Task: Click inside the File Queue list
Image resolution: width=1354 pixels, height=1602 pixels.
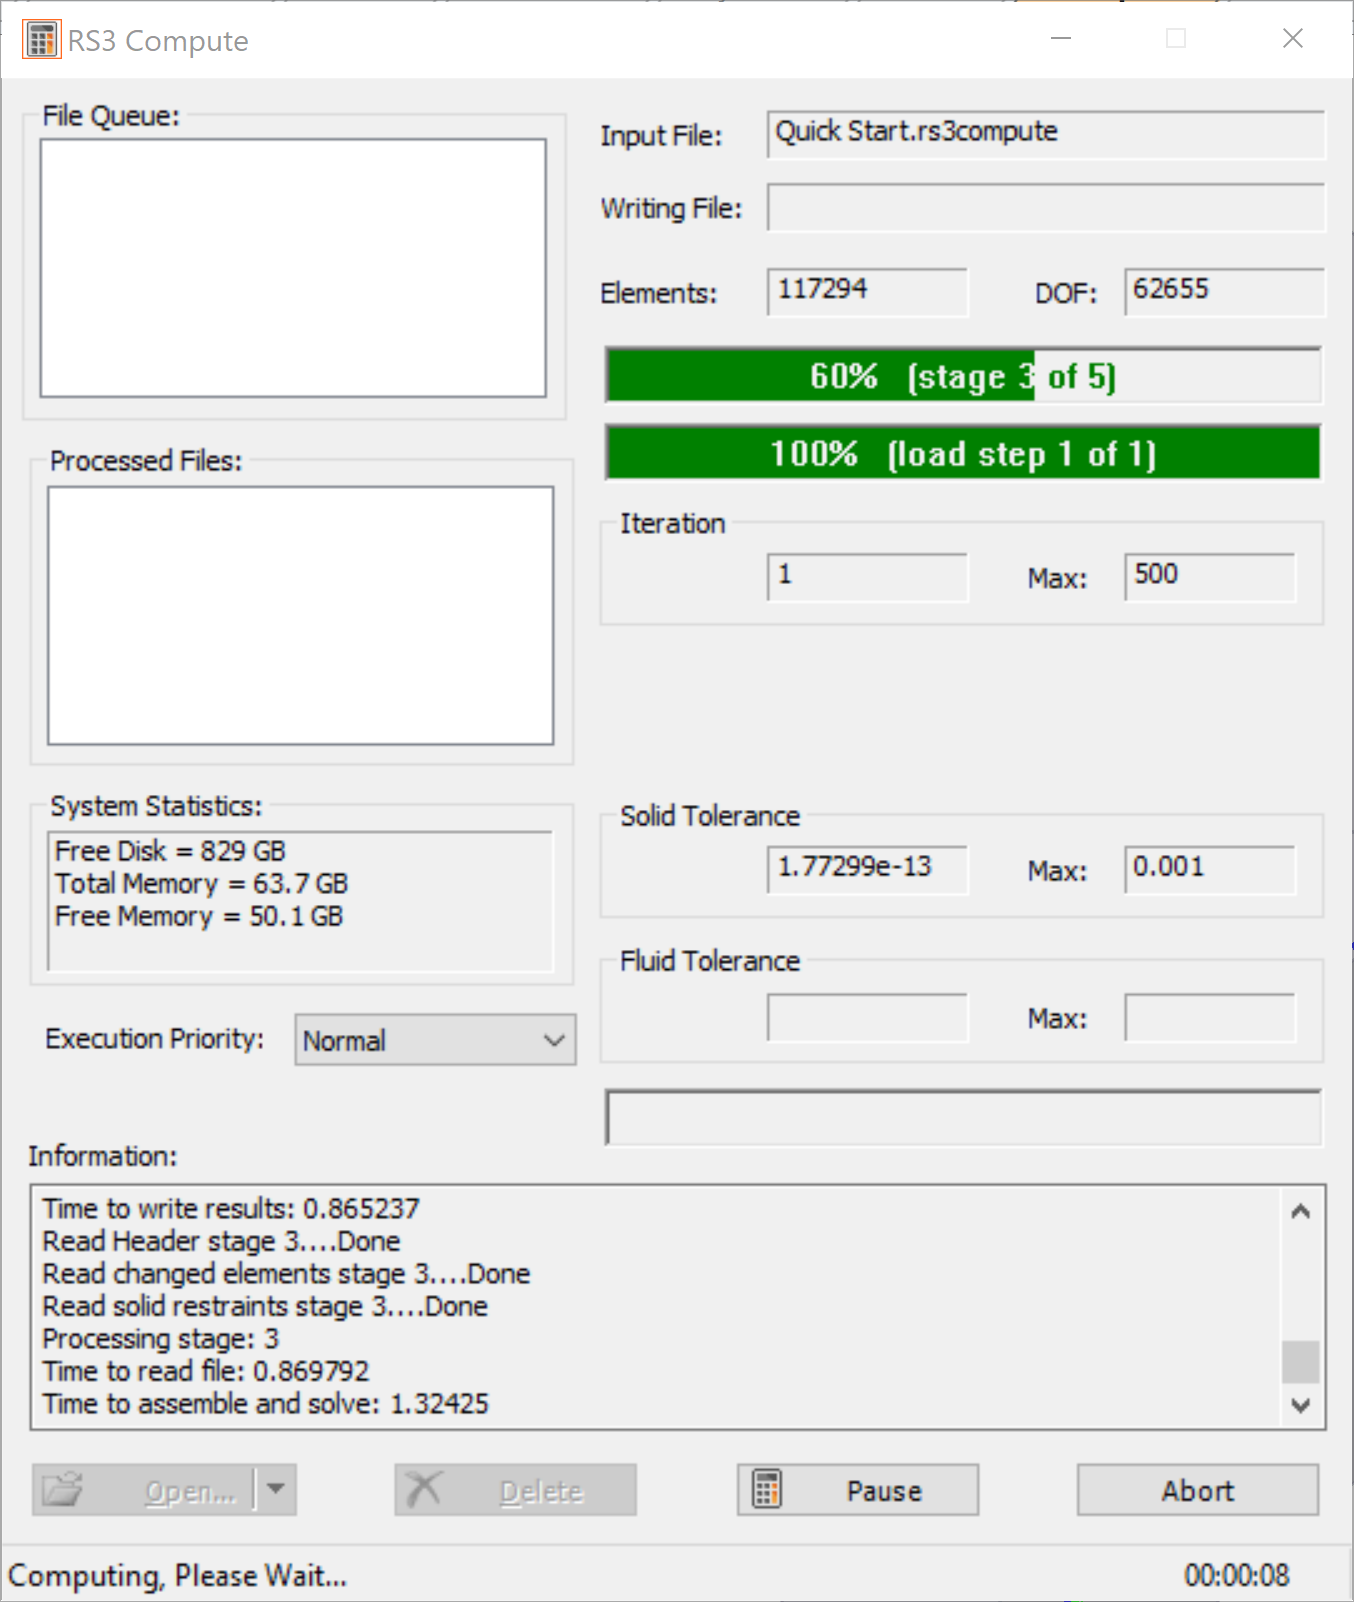Action: (293, 268)
